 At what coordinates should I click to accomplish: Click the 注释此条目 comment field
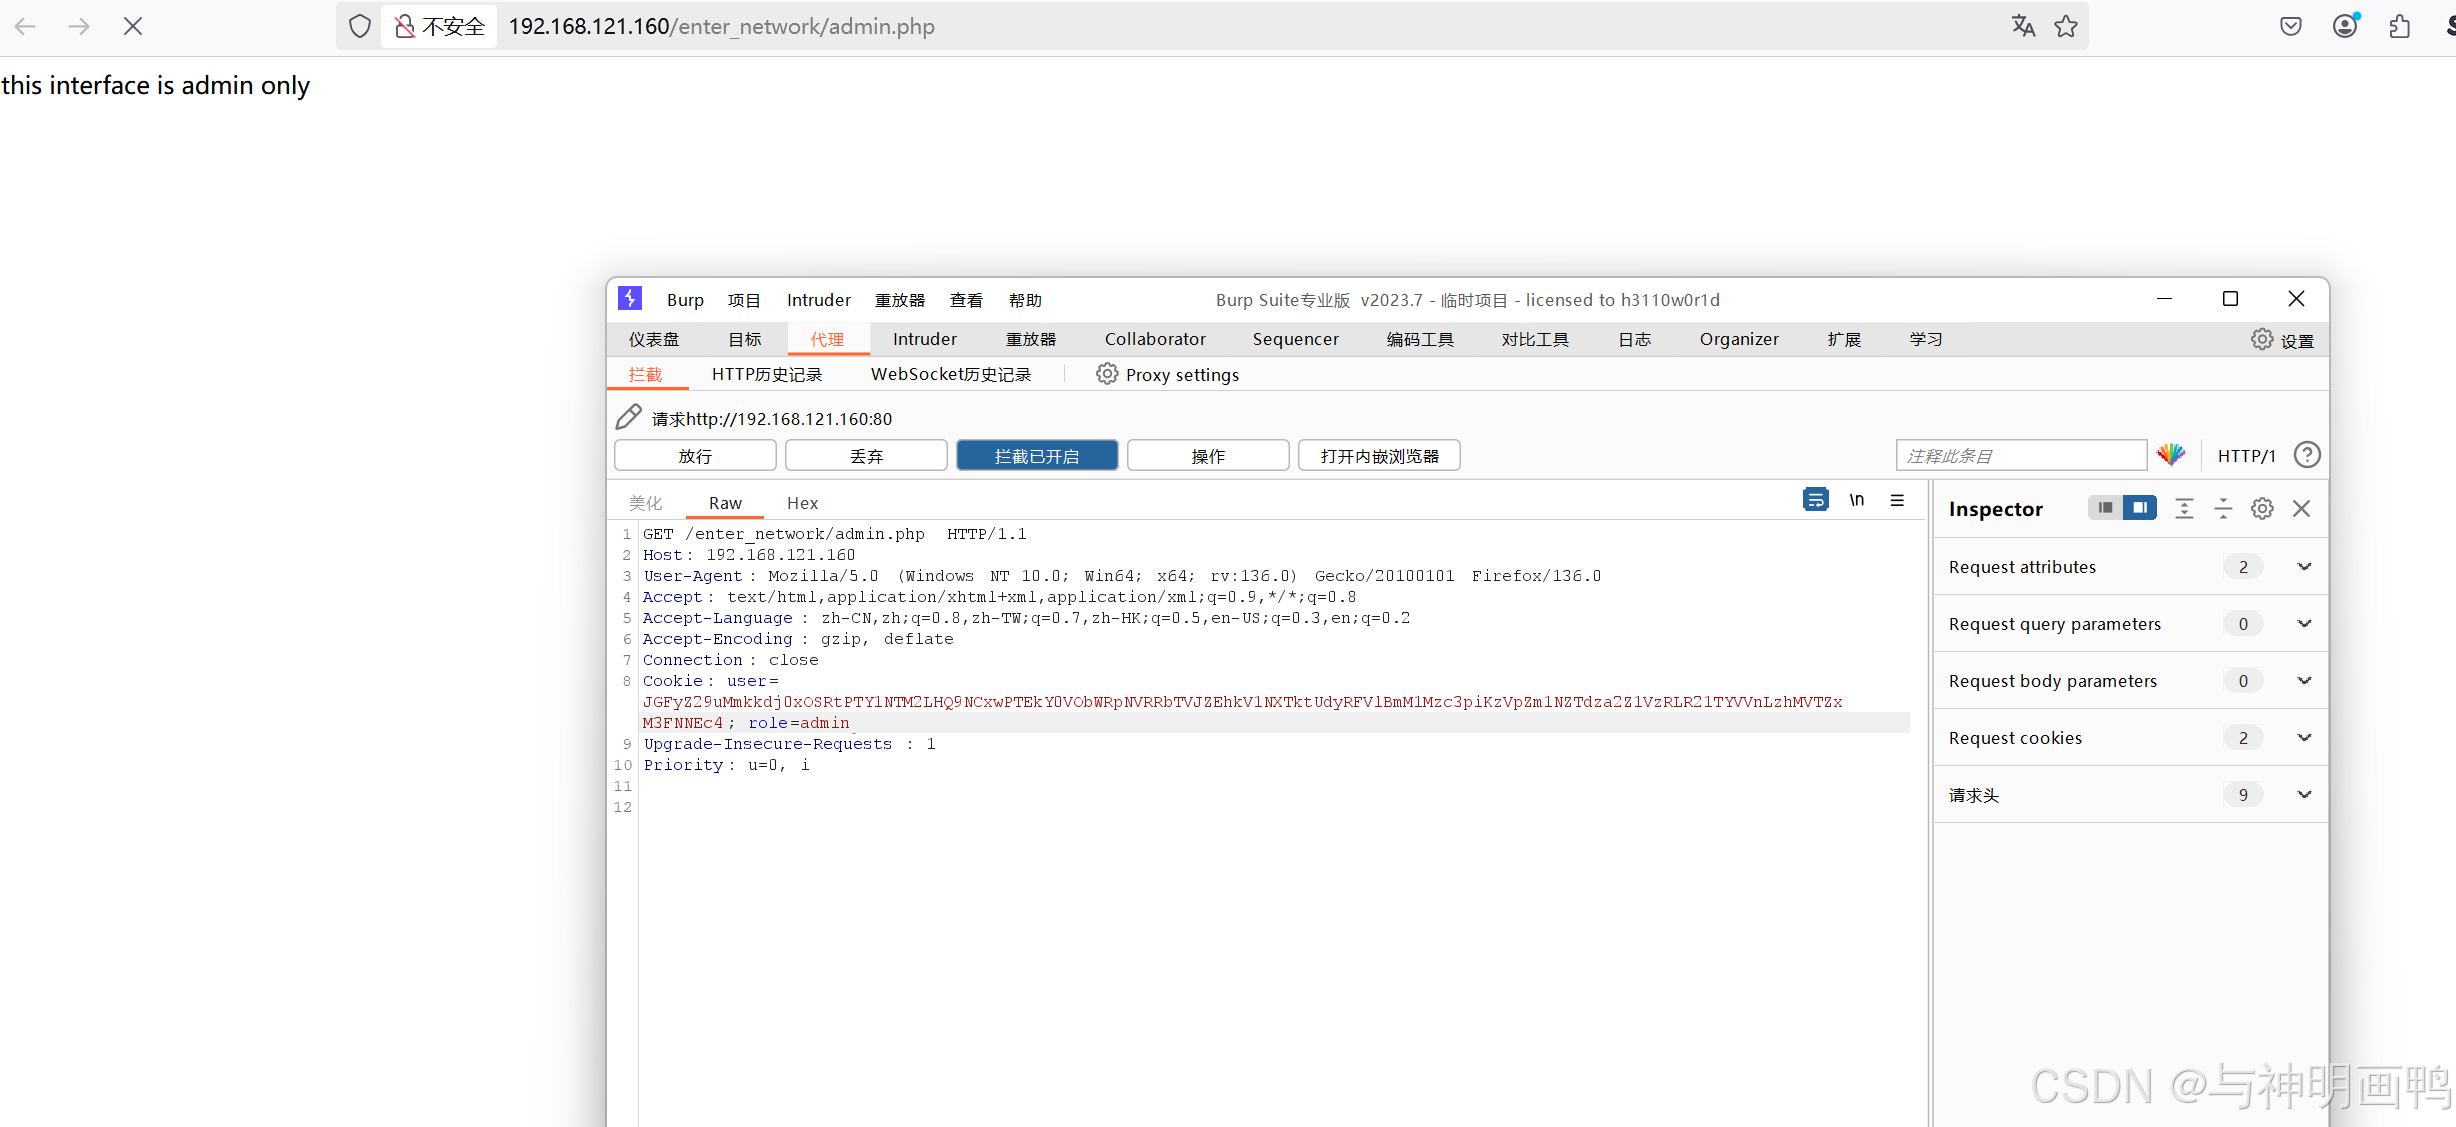tap(2020, 456)
